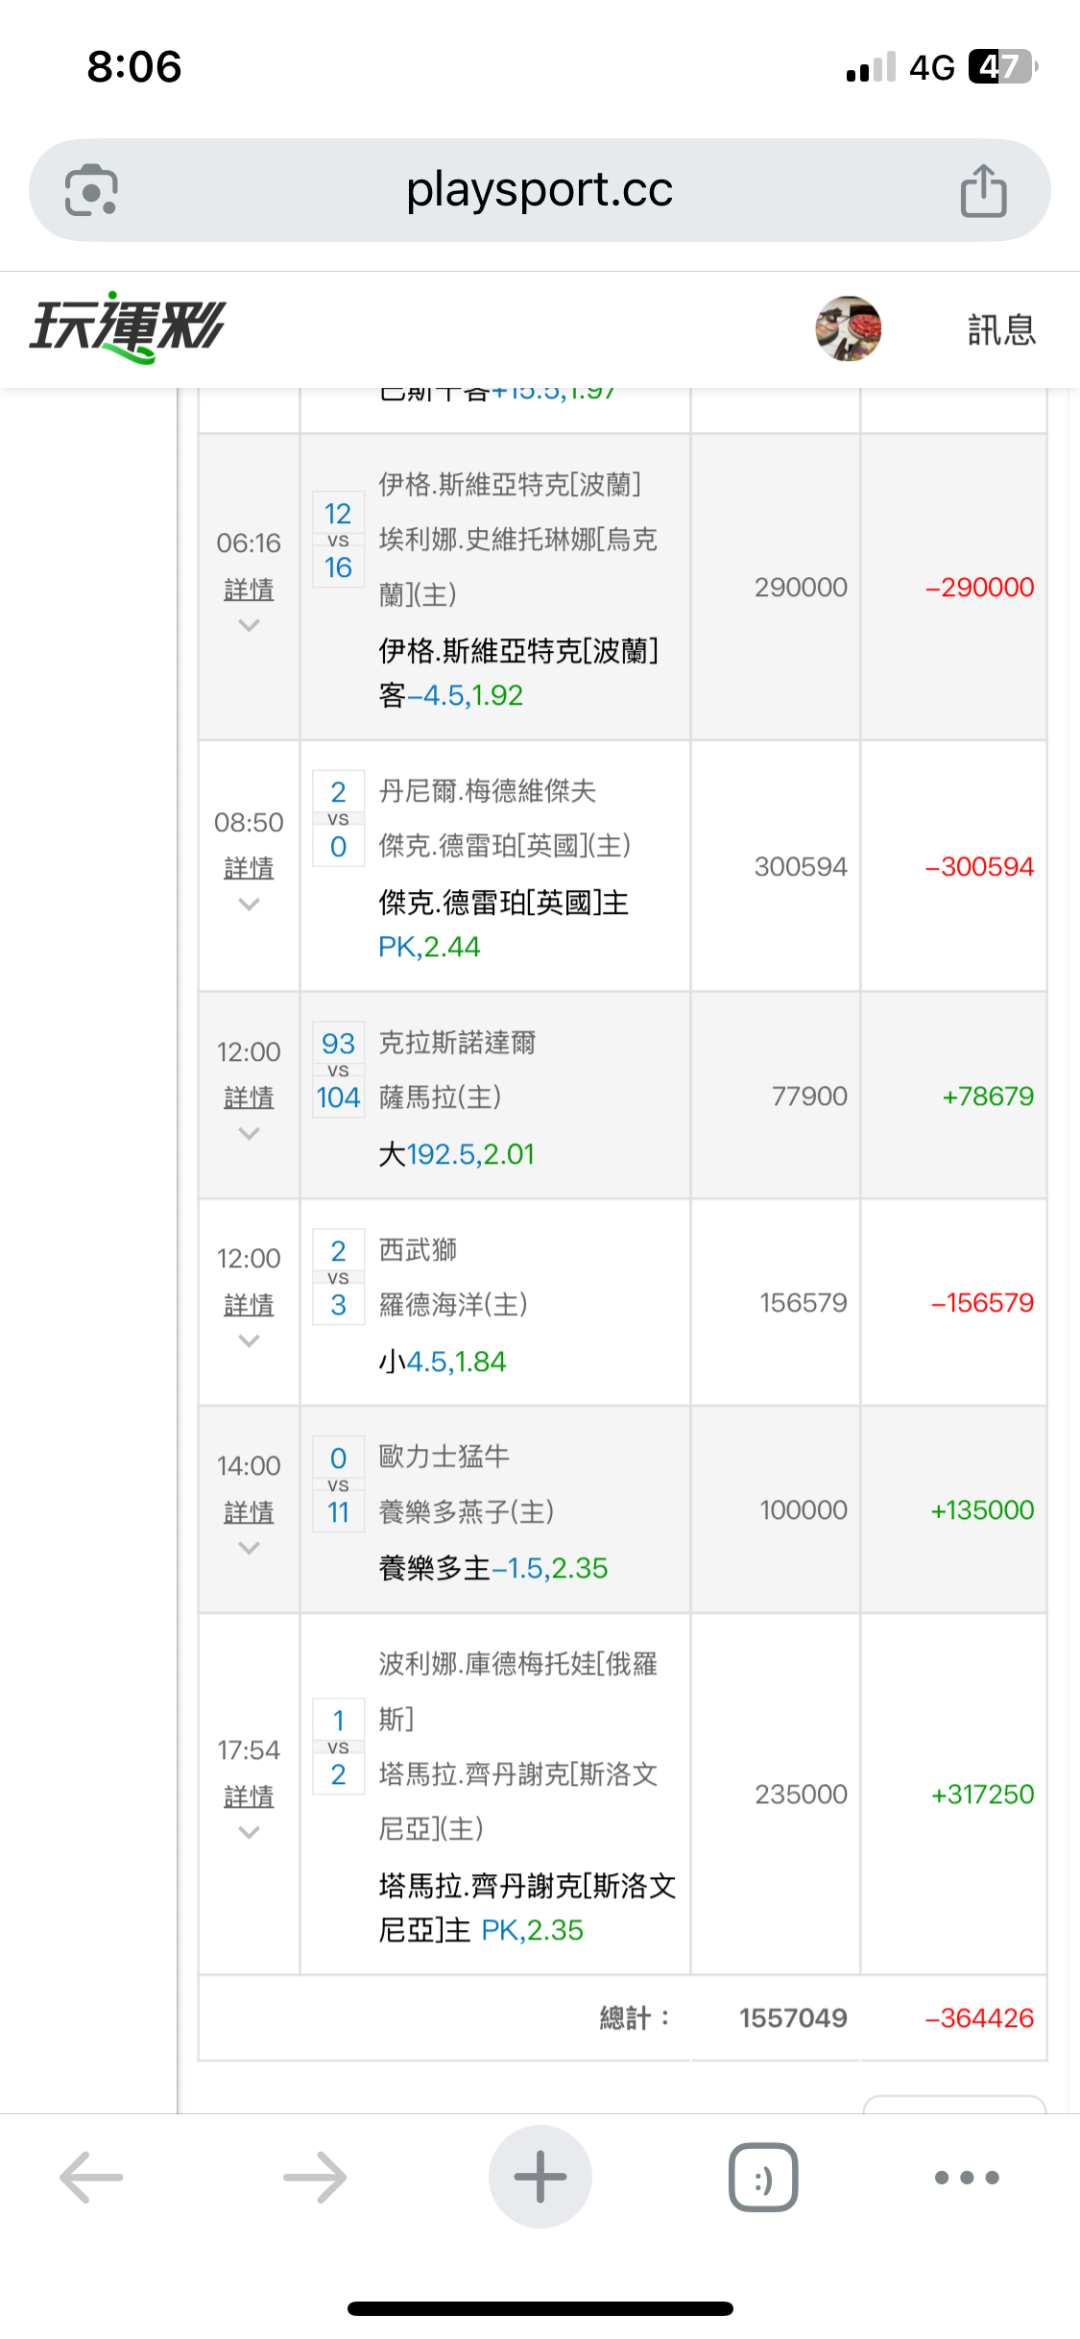Tap the 玩運彩 logo
This screenshot has width=1080, height=2339.
pyautogui.click(x=128, y=327)
